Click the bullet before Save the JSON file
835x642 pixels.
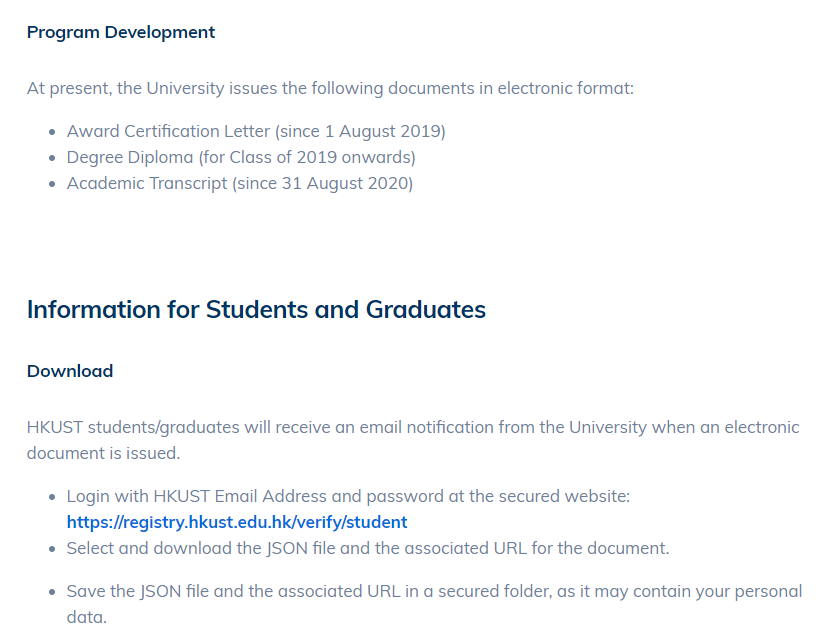pyautogui.click(x=52, y=592)
